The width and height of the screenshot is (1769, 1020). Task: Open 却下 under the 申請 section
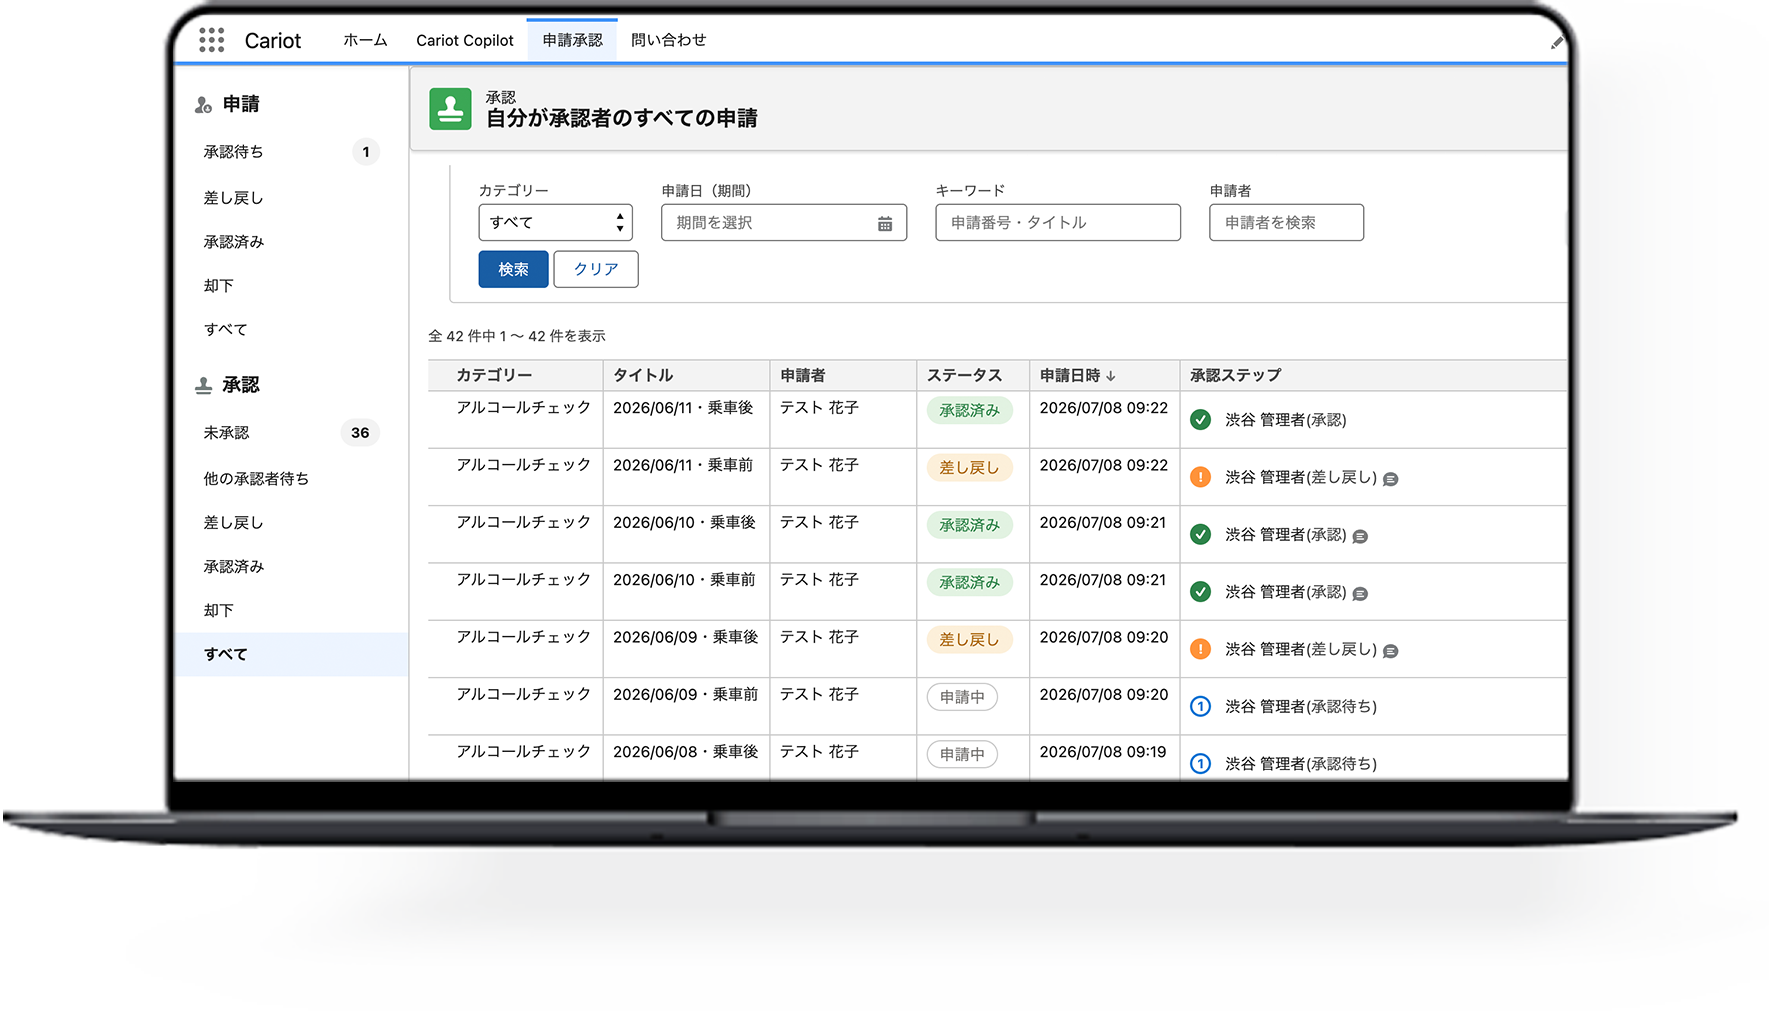pyautogui.click(x=219, y=286)
